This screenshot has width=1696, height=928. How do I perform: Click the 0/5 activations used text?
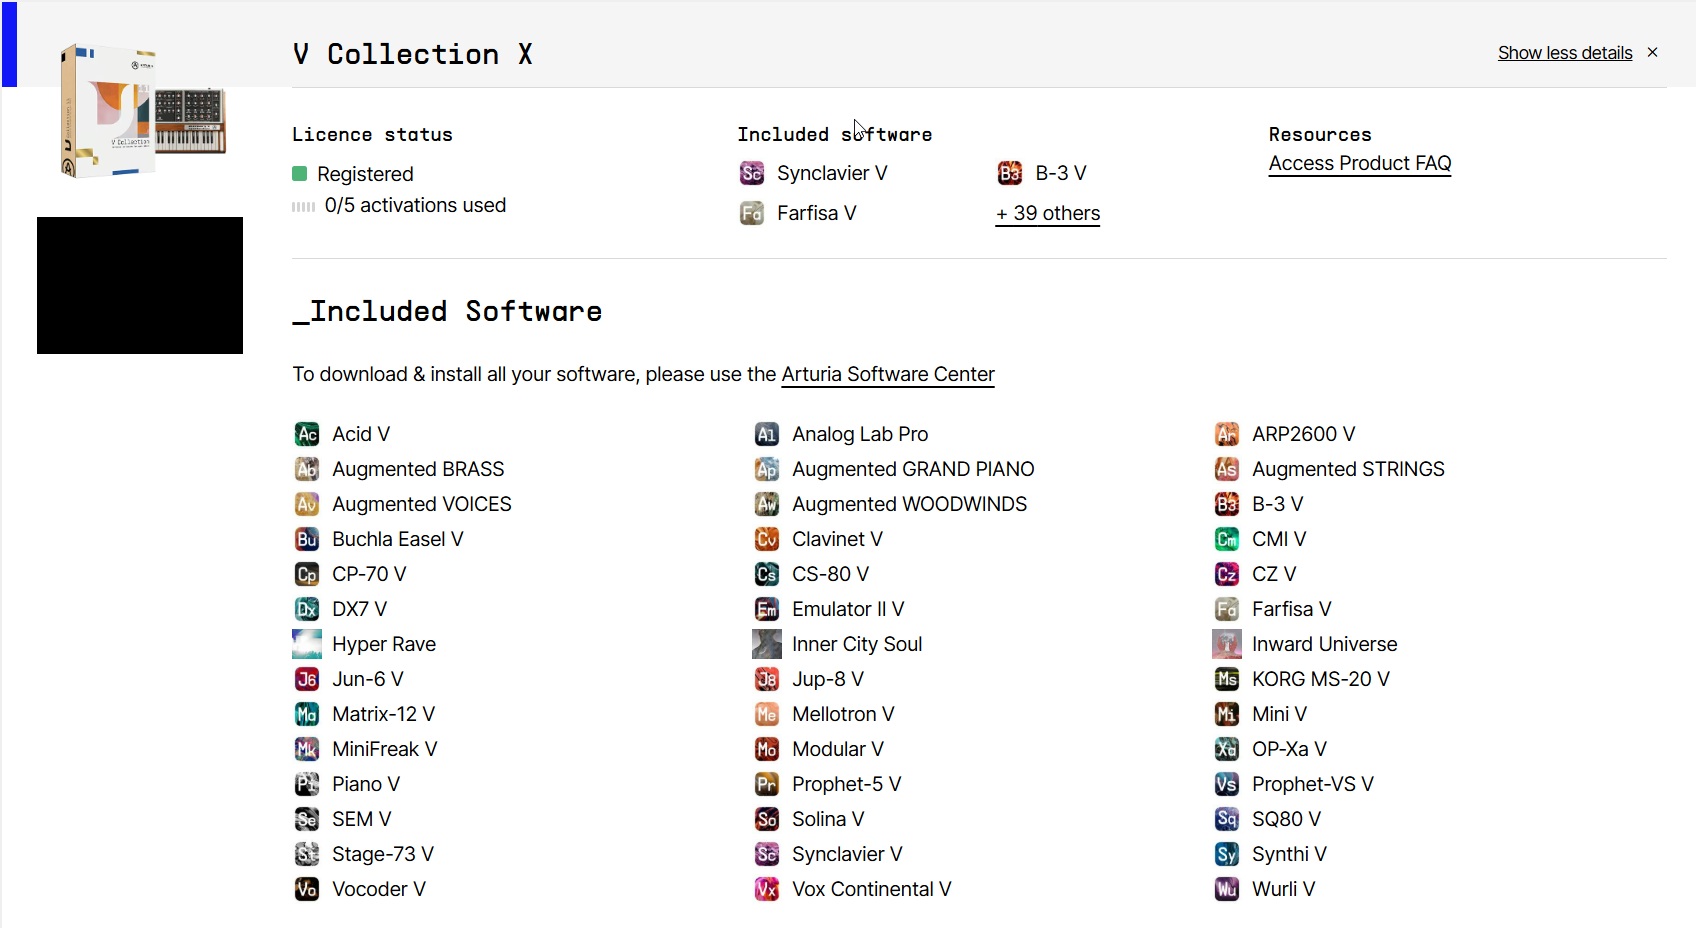[x=415, y=205]
